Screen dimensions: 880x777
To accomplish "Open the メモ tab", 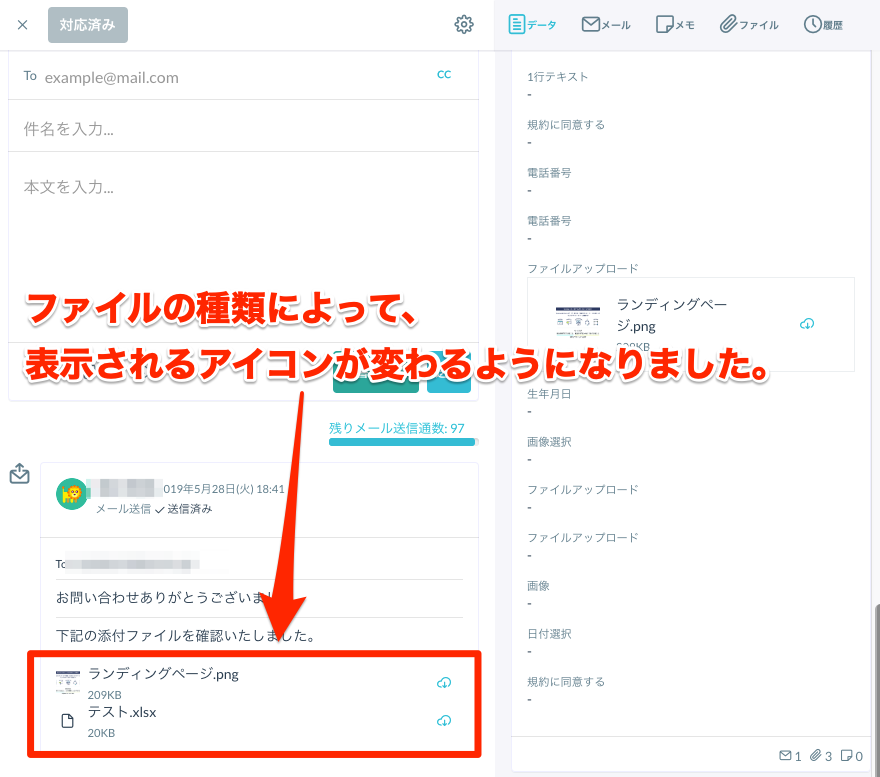I will [675, 25].
